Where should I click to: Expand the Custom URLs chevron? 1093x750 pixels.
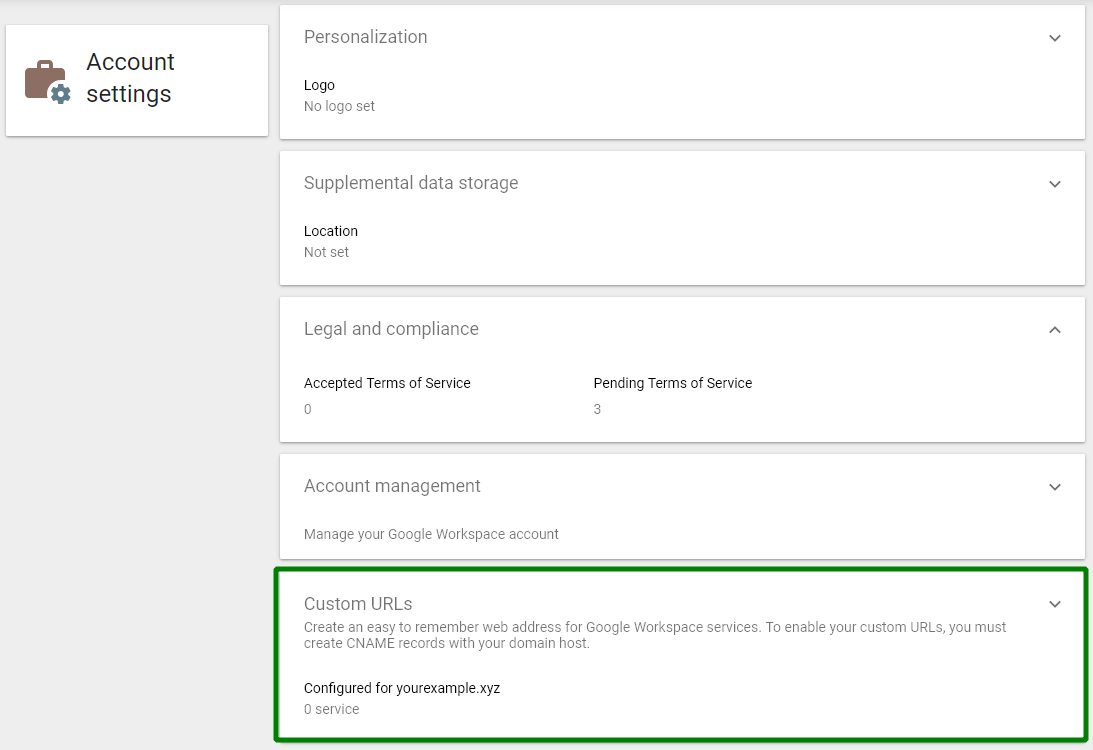(1054, 604)
